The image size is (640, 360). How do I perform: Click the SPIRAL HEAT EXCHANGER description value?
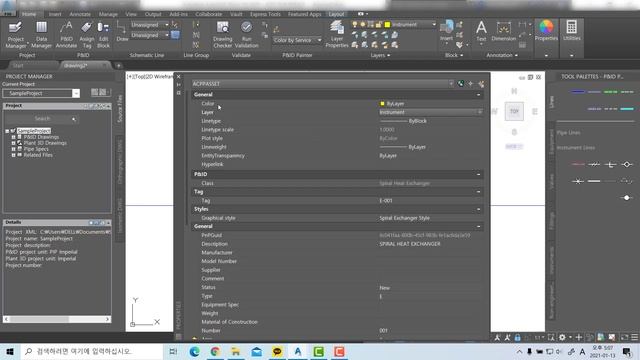[x=410, y=244]
